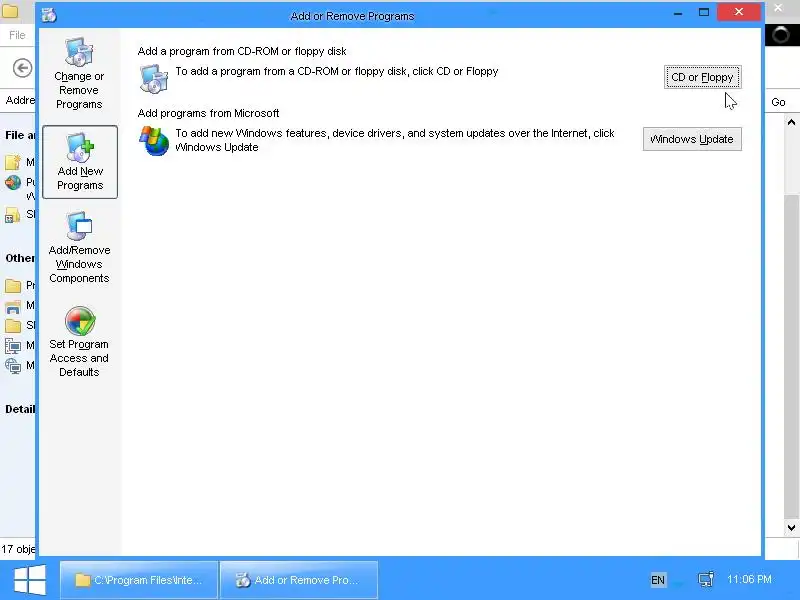
Task: Select Add New Programs sidebar item
Action: pyautogui.click(x=80, y=162)
